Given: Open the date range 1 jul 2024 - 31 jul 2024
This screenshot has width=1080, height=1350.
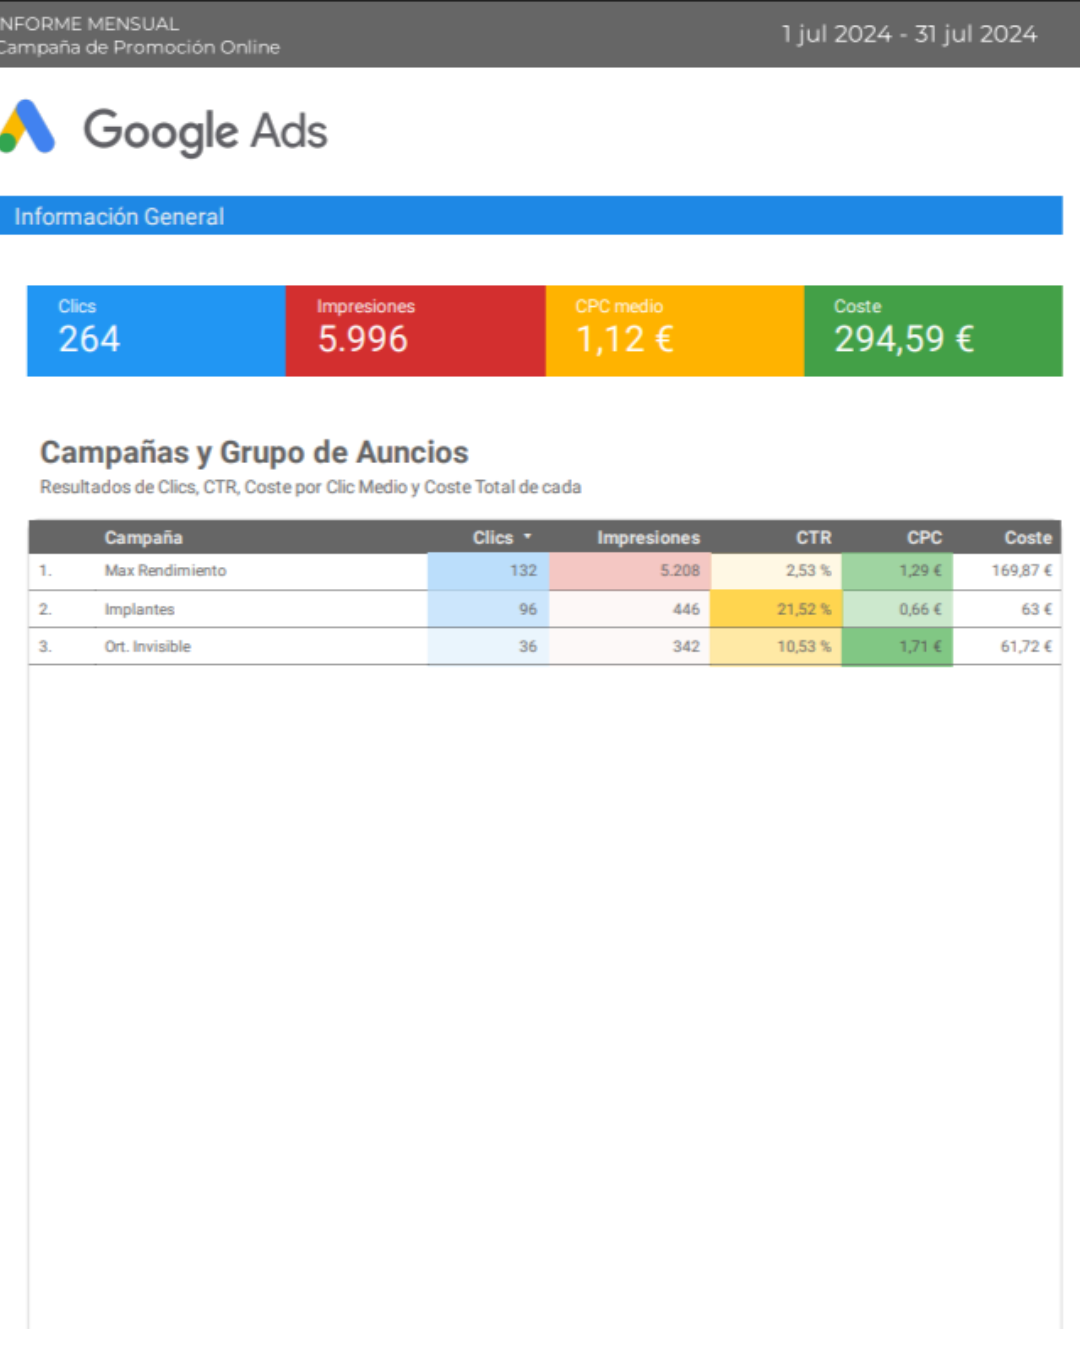Looking at the screenshot, I should pyautogui.click(x=908, y=34).
